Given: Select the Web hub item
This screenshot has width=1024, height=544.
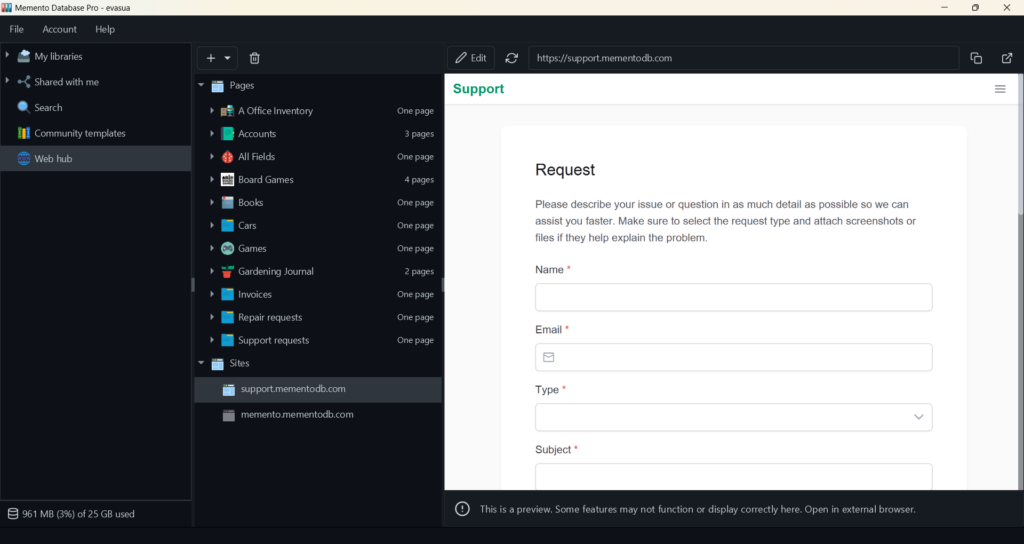Looking at the screenshot, I should (95, 158).
